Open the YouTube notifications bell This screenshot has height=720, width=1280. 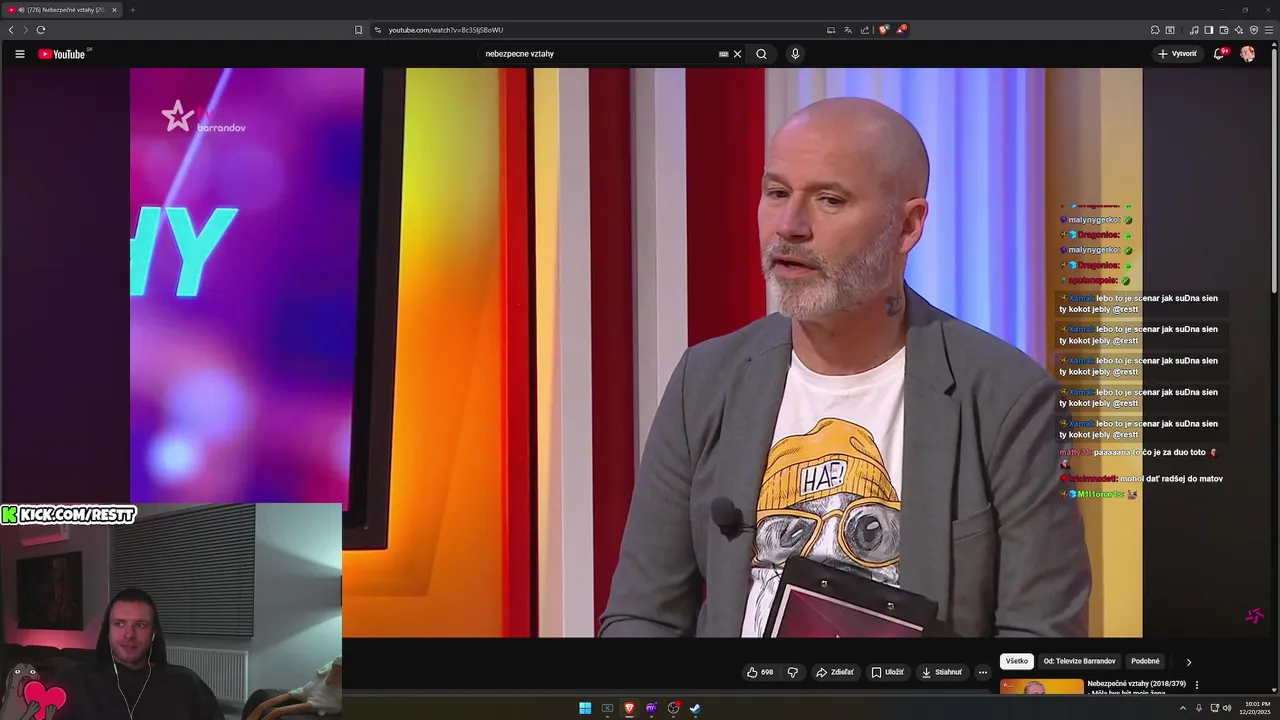tap(1219, 54)
